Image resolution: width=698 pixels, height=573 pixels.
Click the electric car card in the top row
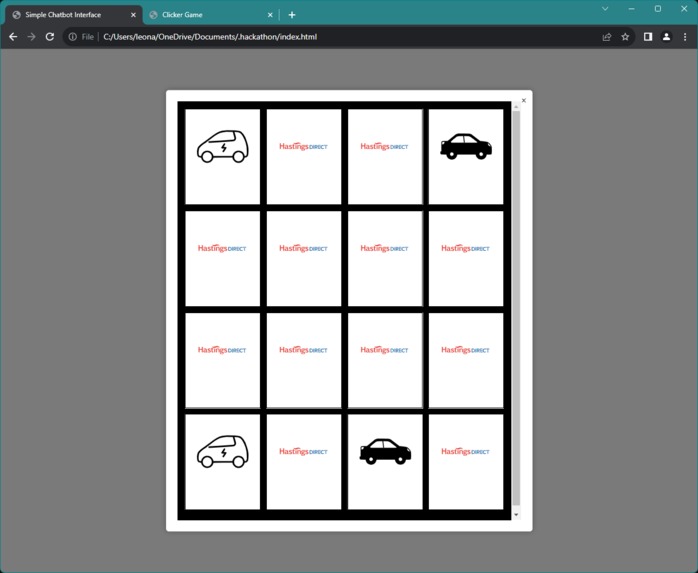pyautogui.click(x=223, y=157)
